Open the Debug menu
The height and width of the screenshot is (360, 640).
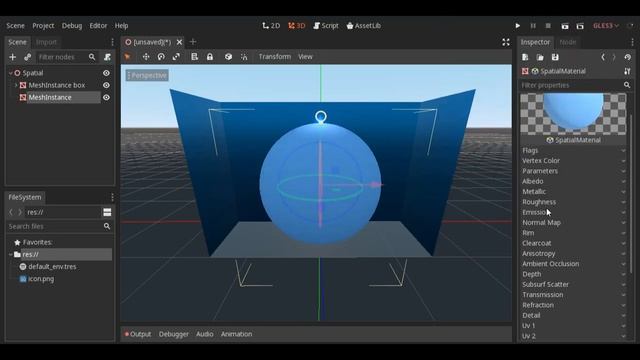72,26
